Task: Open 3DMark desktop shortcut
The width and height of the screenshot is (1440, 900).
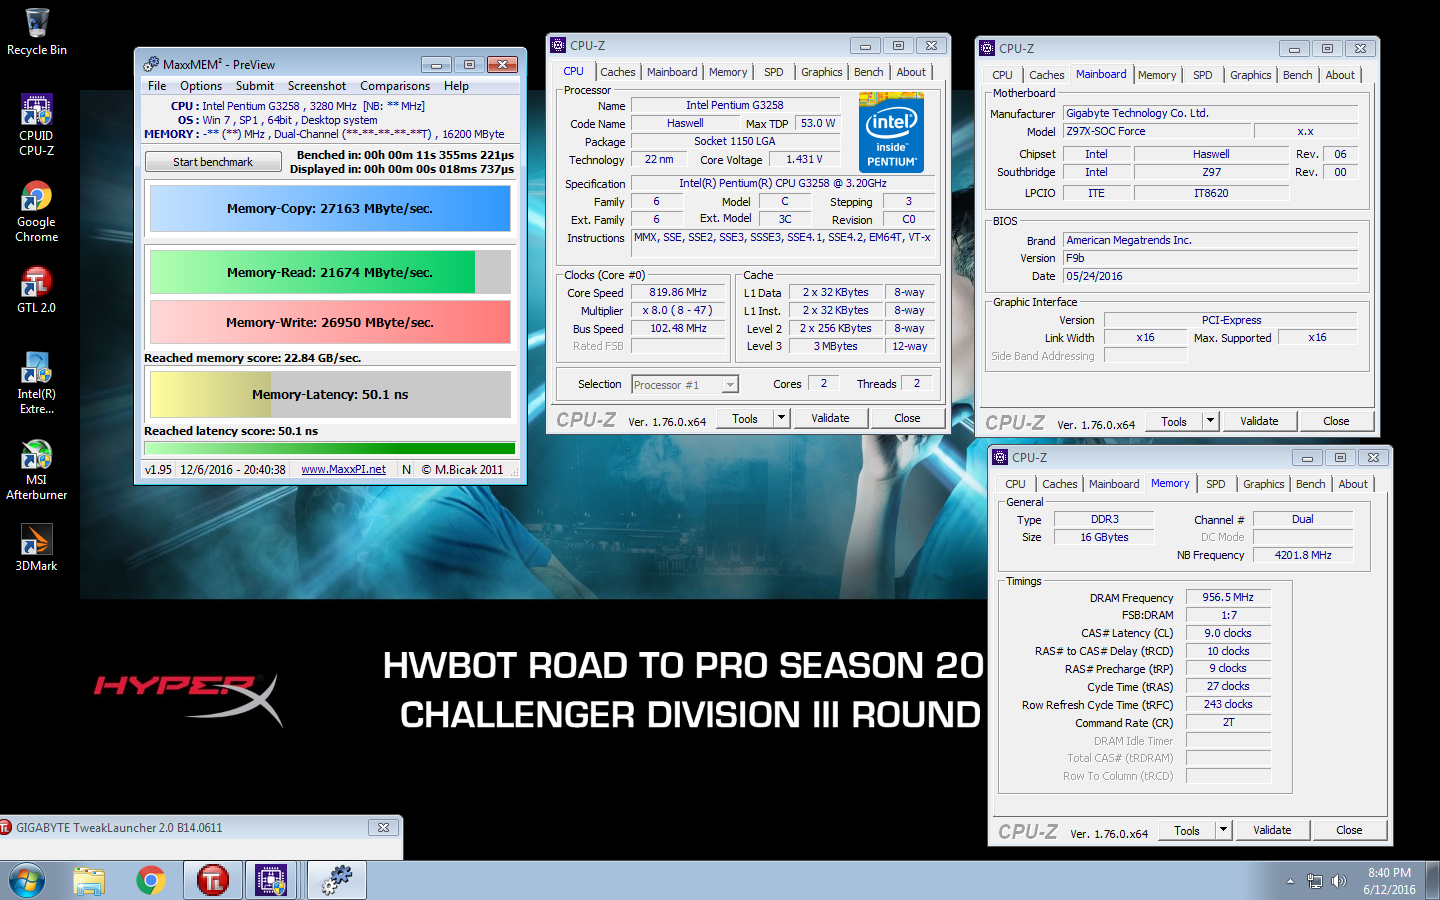Action: pyautogui.click(x=36, y=548)
